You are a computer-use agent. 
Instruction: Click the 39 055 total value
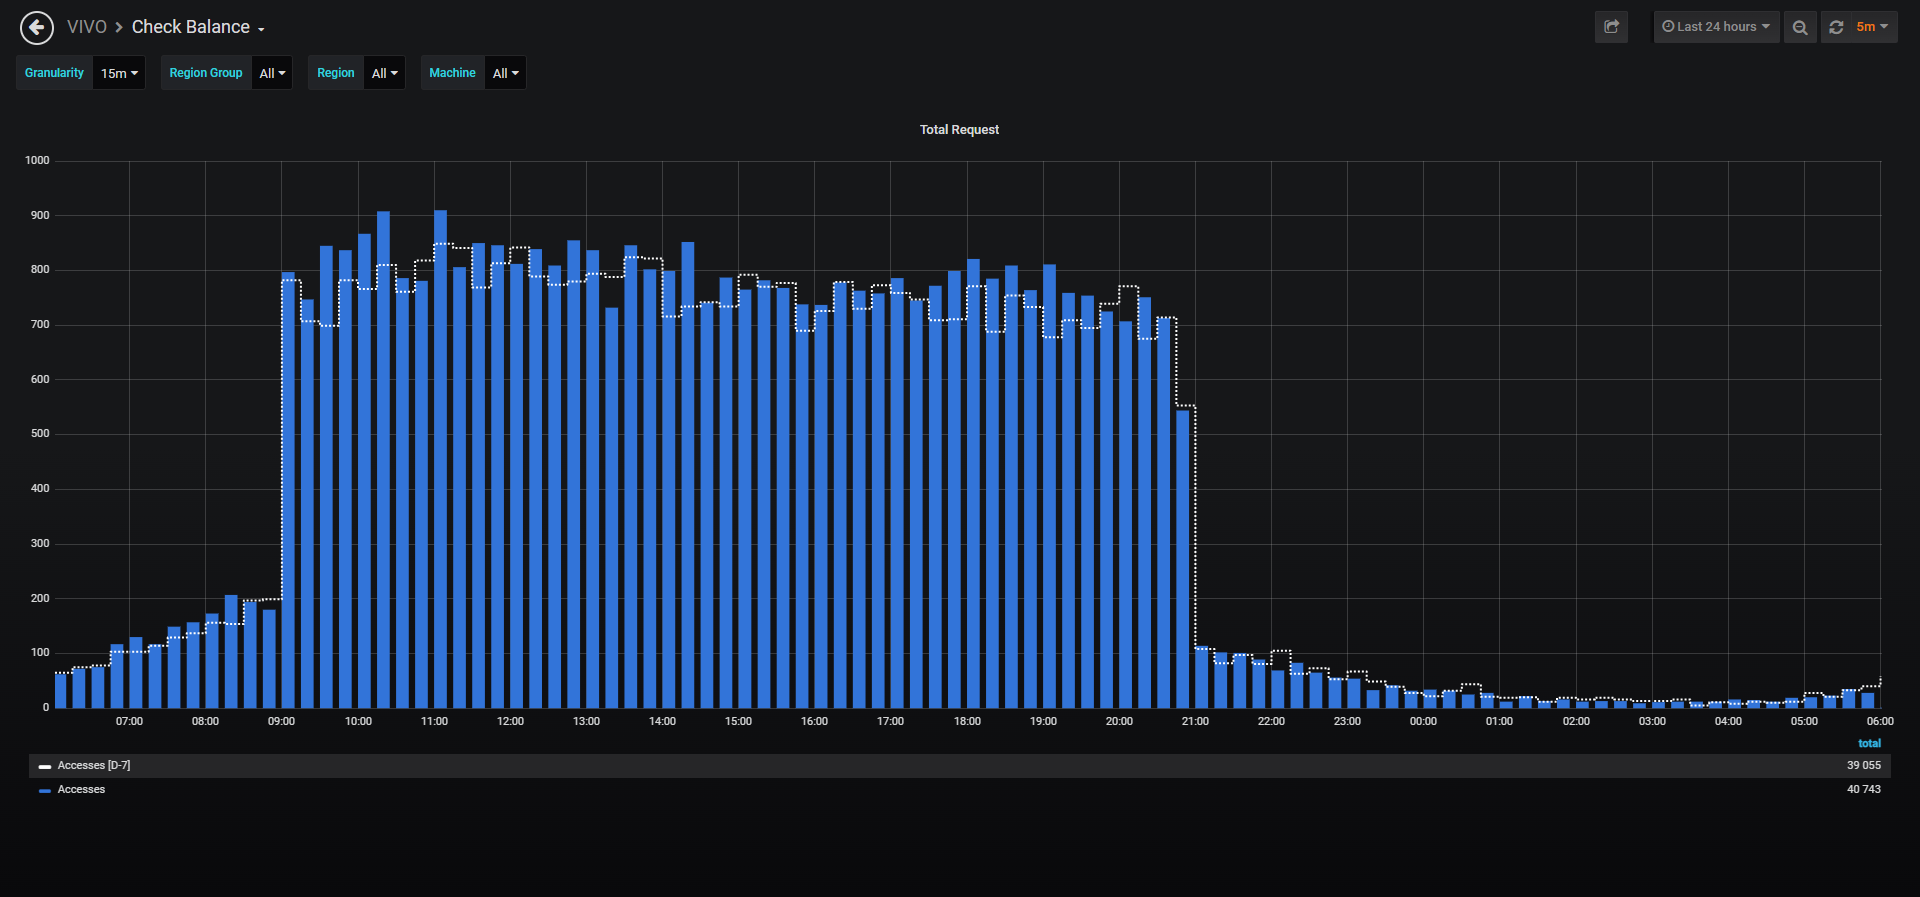(1864, 766)
